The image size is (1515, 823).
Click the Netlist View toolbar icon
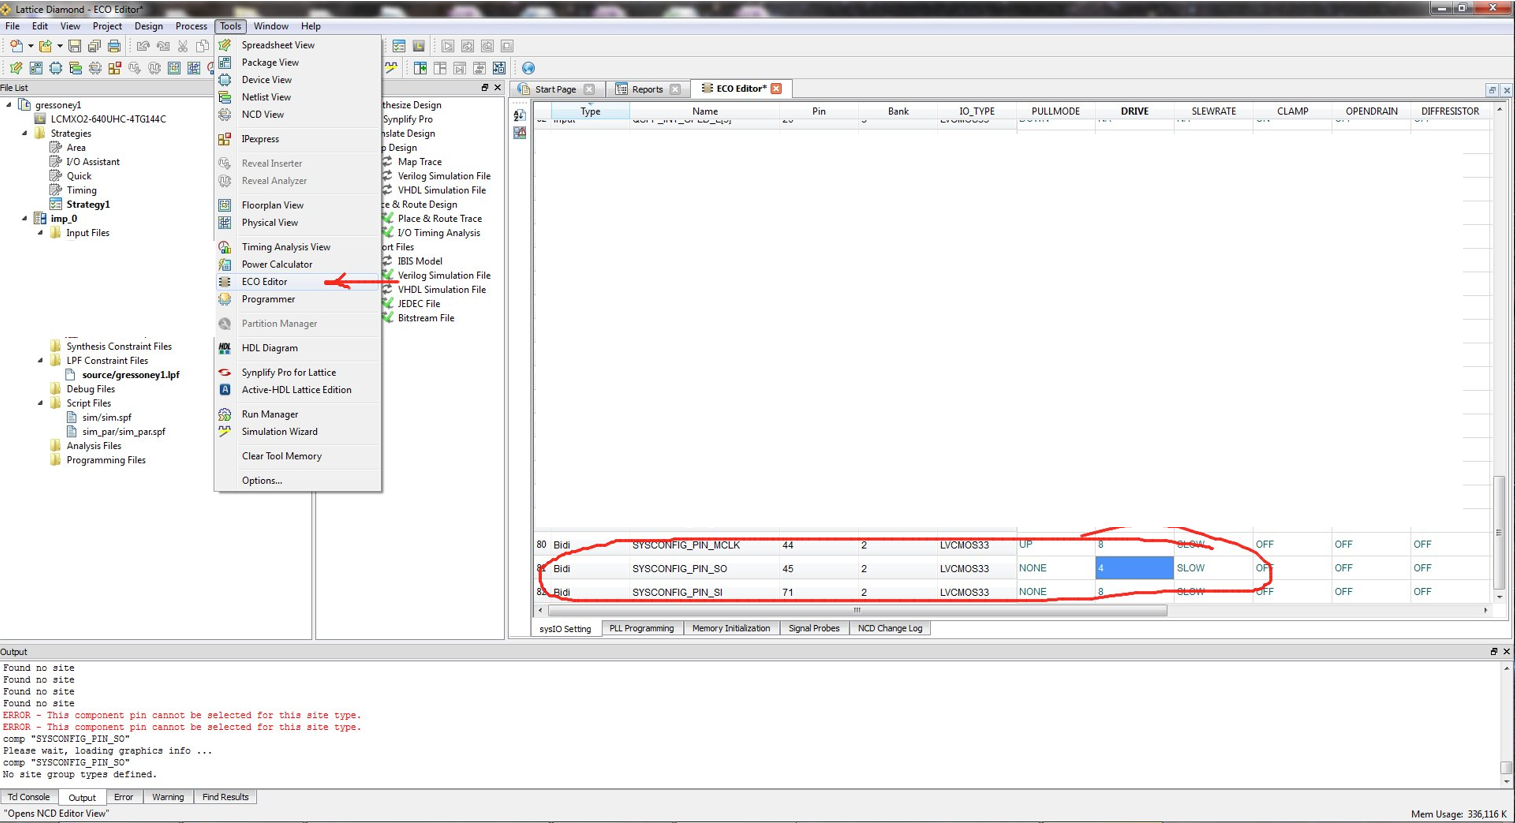(x=75, y=68)
